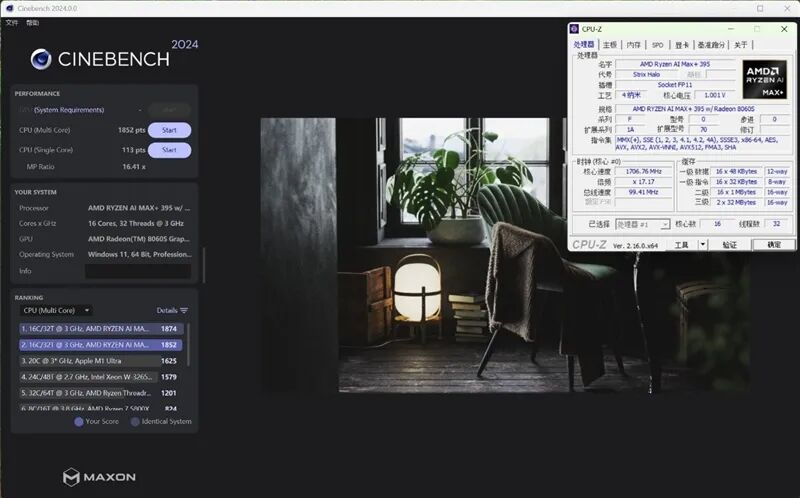Open the CPU (Multi Core) ranking dropdown
The image size is (800, 498).
tap(56, 310)
